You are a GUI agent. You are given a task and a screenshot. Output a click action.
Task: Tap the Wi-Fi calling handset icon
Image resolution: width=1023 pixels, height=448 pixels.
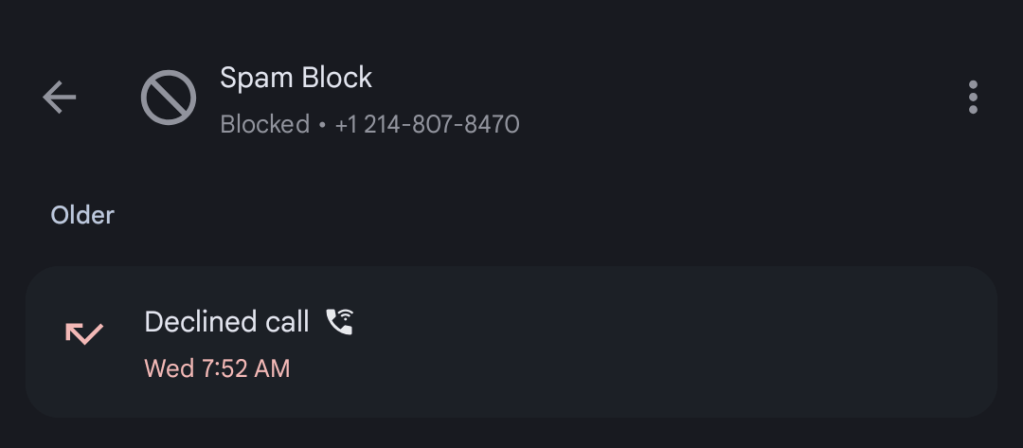tap(340, 321)
